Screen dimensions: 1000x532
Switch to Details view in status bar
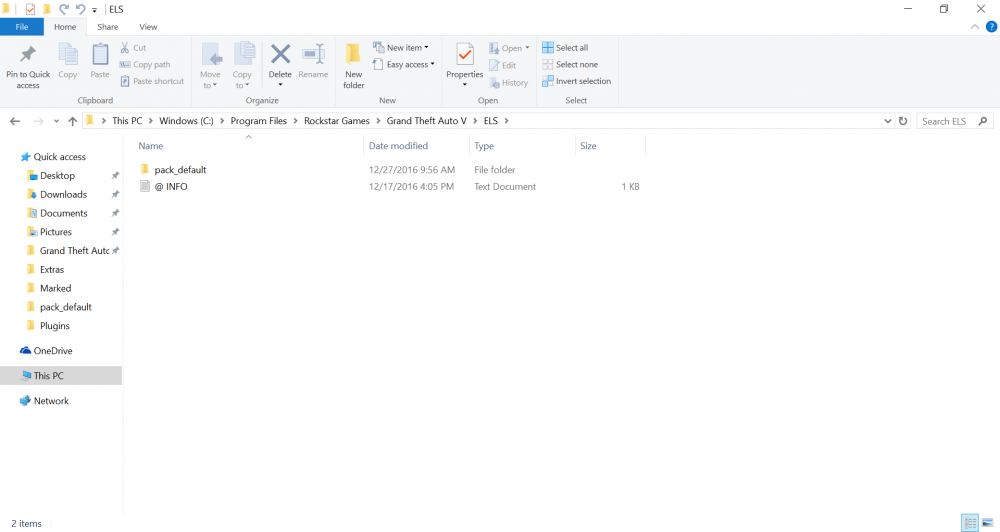970,523
